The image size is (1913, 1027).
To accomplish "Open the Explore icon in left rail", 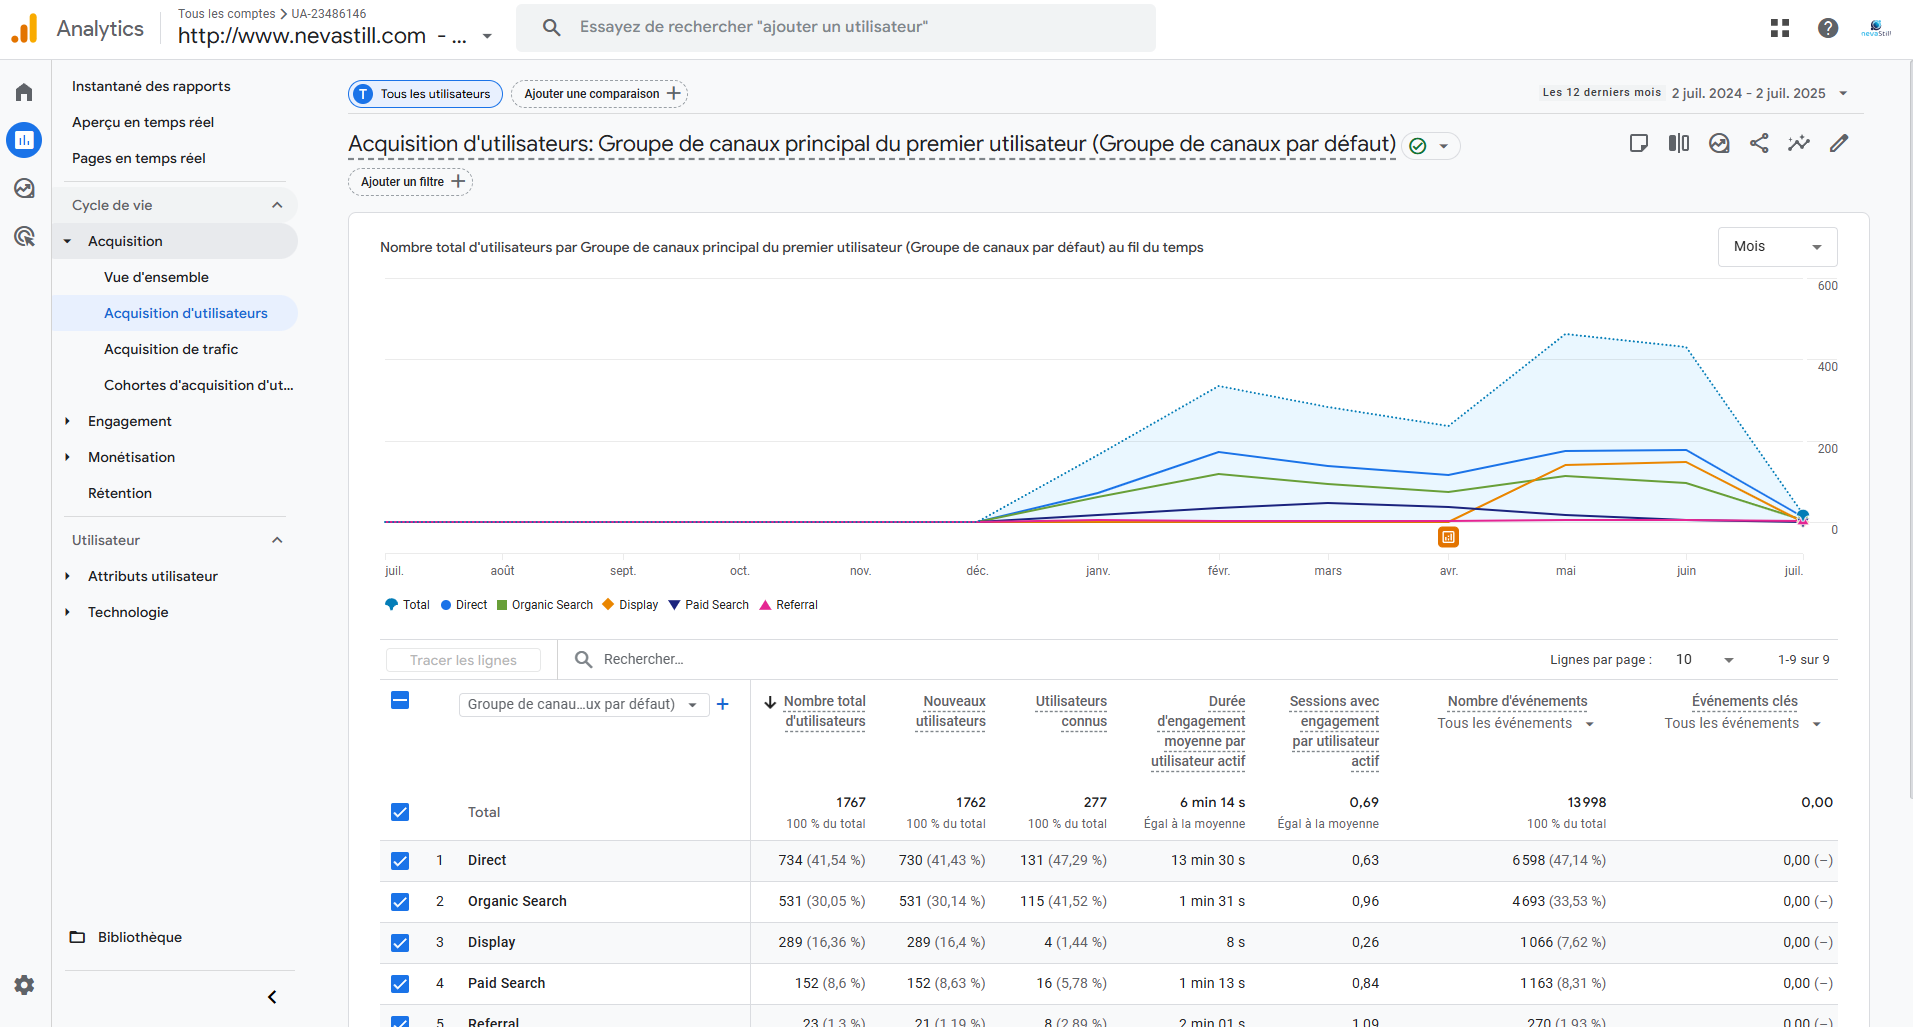I will pos(24,188).
